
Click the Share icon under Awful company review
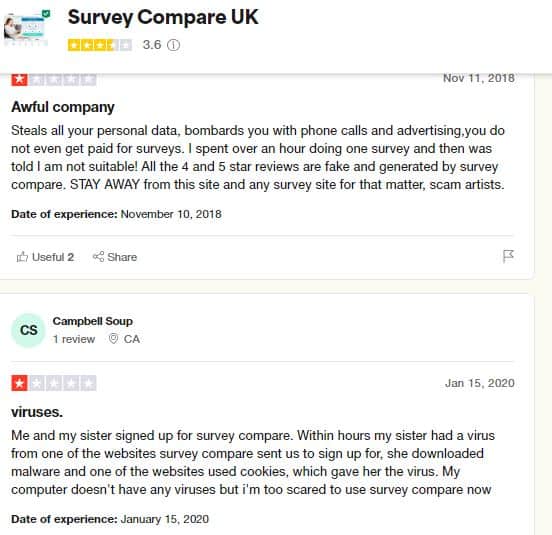click(x=98, y=257)
